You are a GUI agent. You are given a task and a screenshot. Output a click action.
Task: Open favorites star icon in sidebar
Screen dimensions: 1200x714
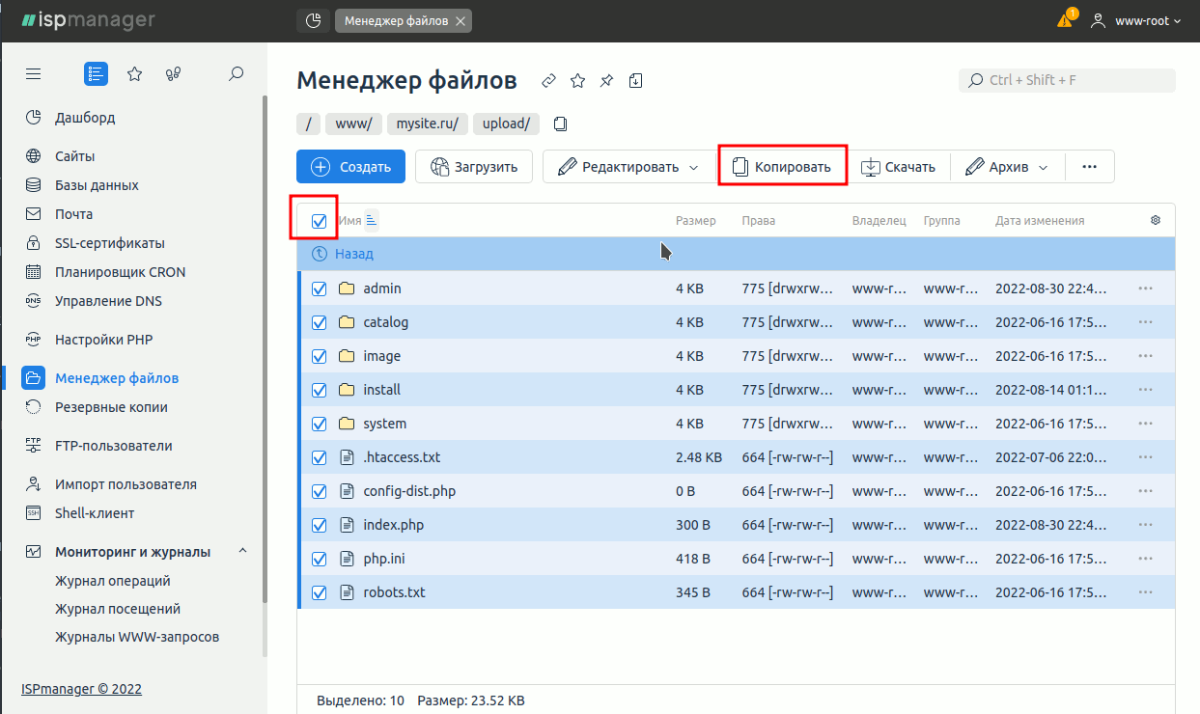pos(134,73)
